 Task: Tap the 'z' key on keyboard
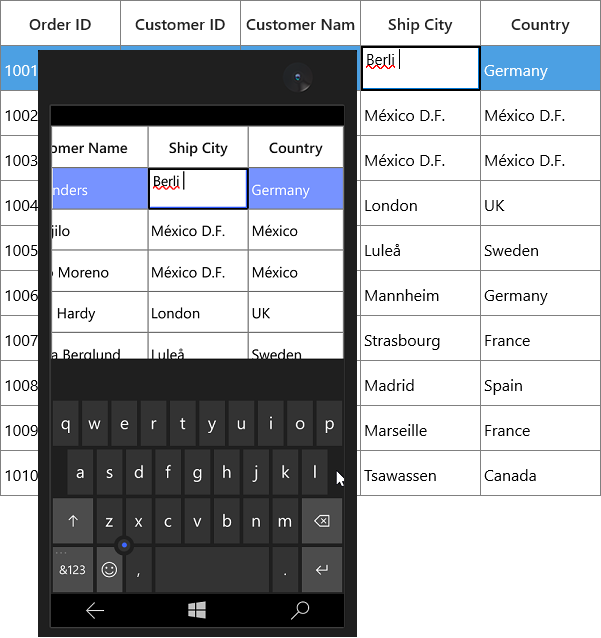pos(109,521)
